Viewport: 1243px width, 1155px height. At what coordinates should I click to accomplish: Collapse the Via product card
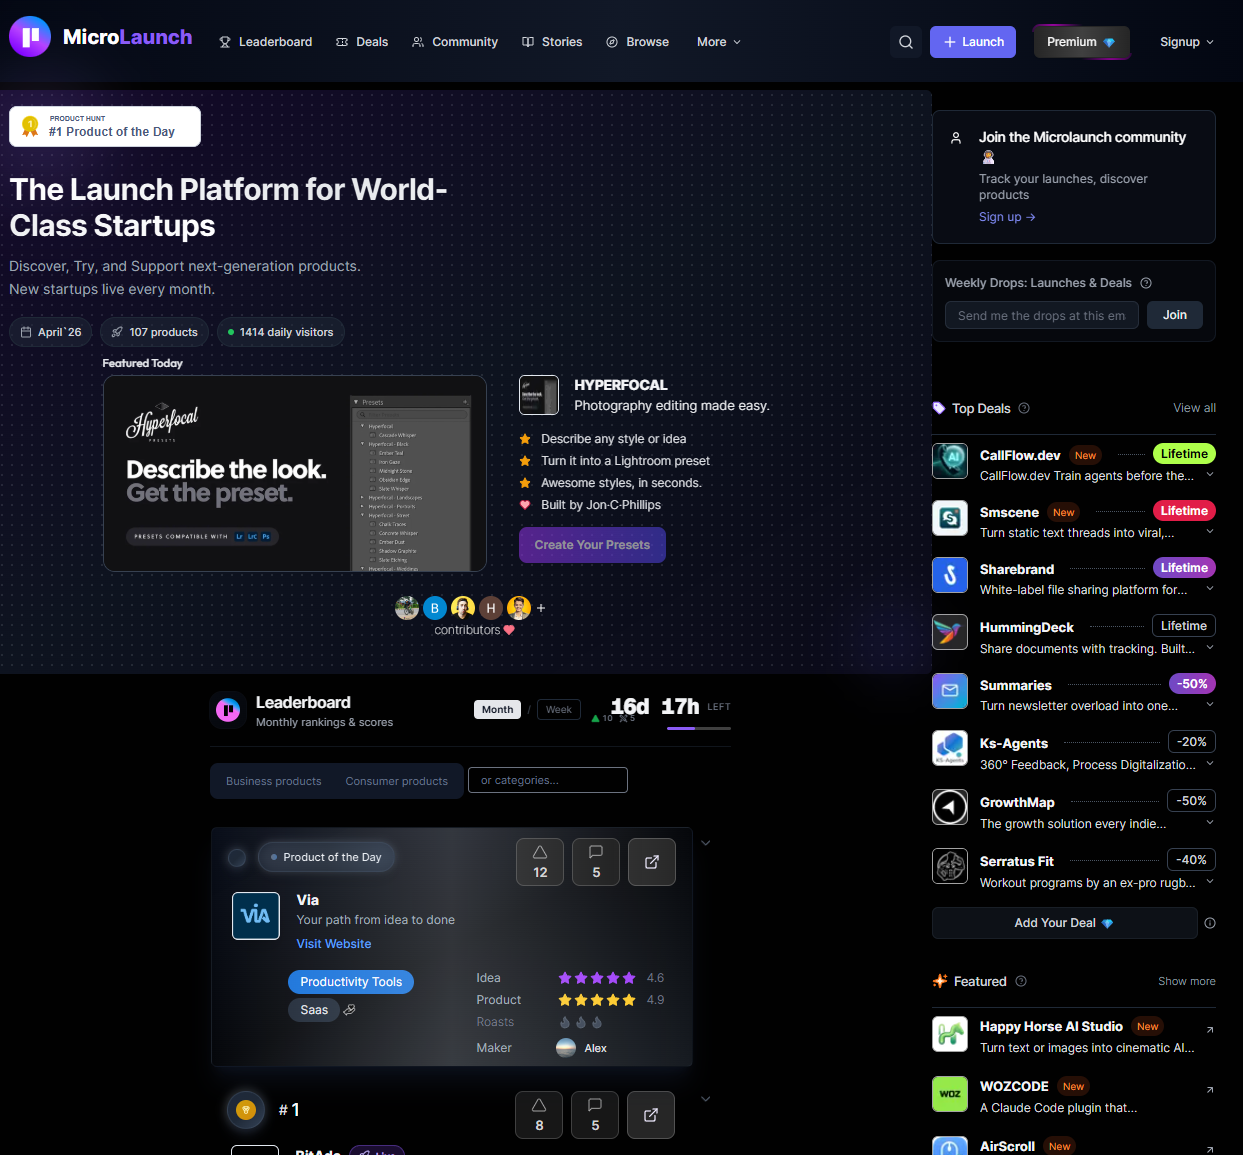(706, 842)
